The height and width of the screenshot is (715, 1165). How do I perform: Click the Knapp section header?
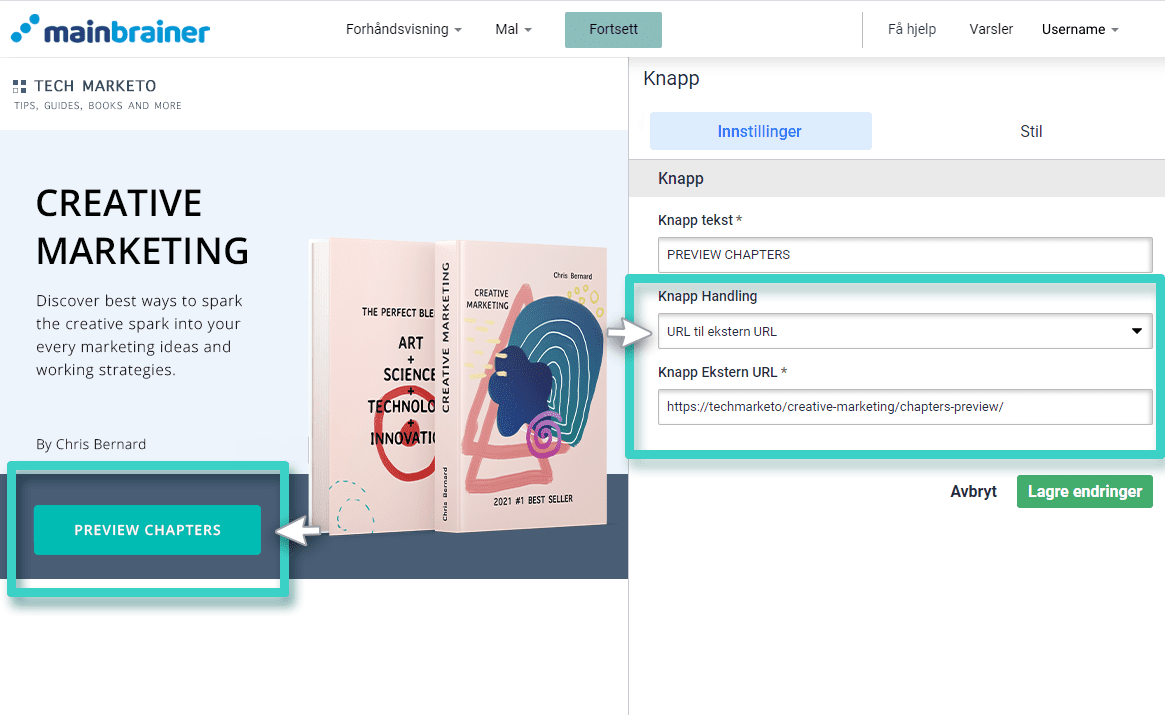[680, 178]
